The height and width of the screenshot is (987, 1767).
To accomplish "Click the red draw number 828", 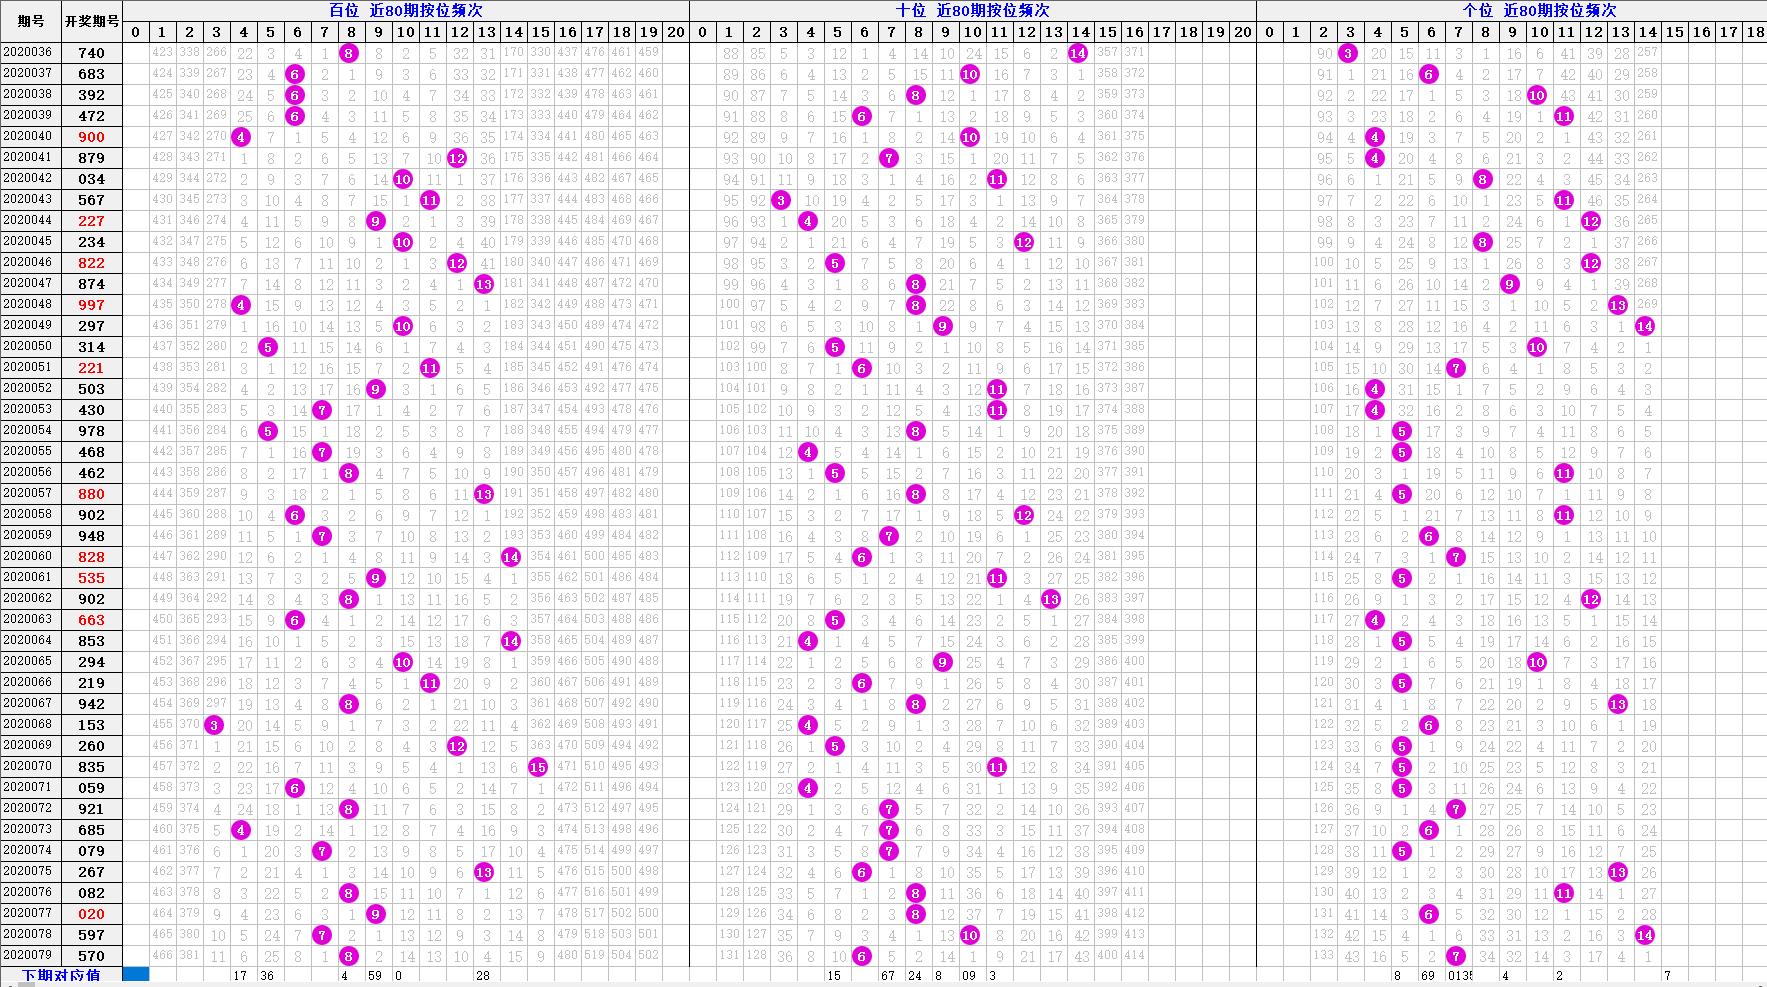I will tap(92, 557).
